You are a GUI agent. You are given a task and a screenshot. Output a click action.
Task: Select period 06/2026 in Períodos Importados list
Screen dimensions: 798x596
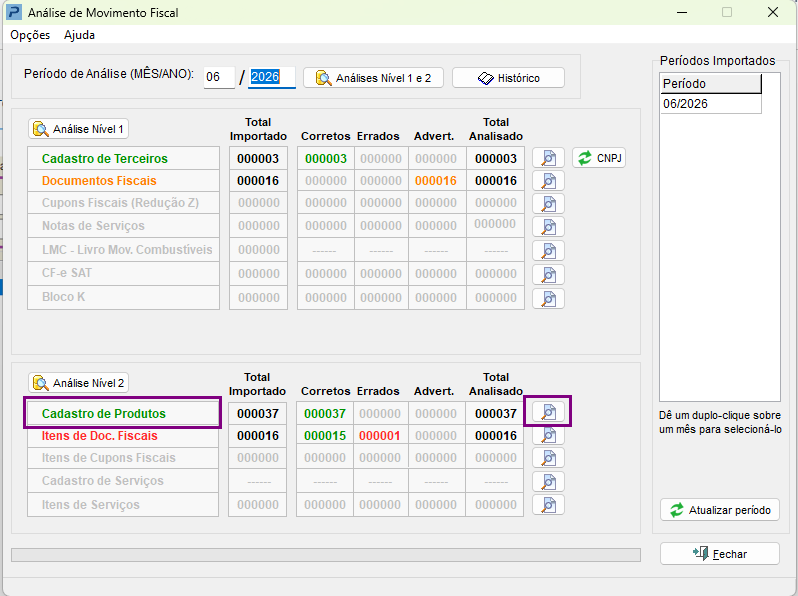click(710, 104)
